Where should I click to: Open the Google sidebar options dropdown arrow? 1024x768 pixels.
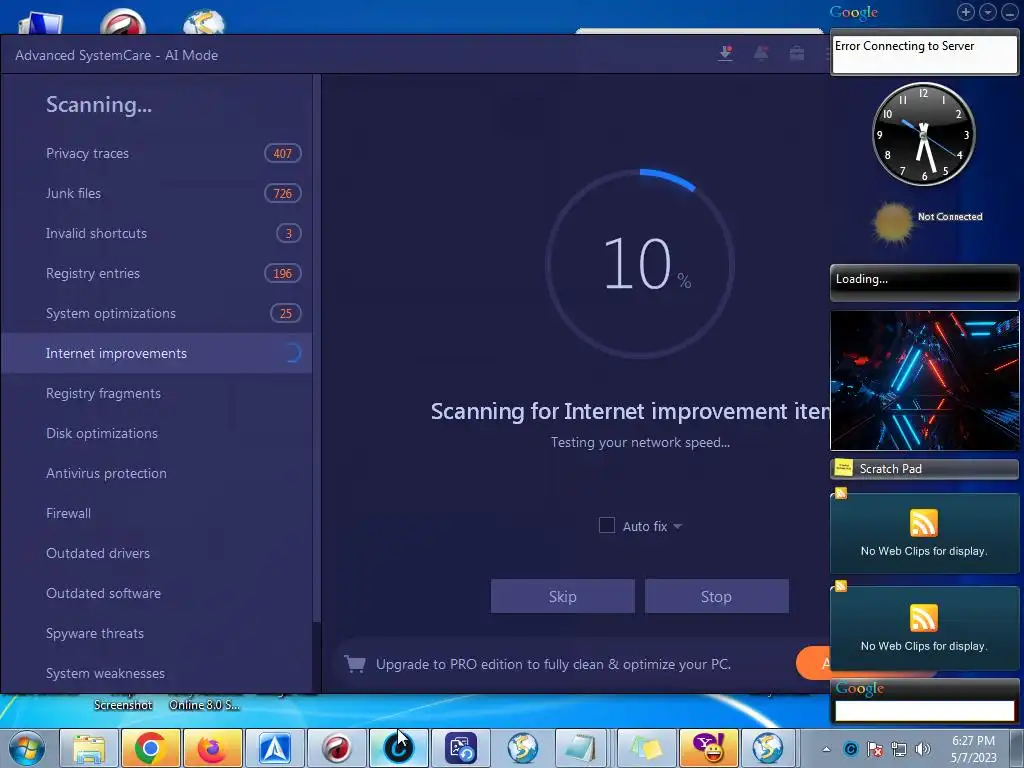pyautogui.click(x=987, y=12)
